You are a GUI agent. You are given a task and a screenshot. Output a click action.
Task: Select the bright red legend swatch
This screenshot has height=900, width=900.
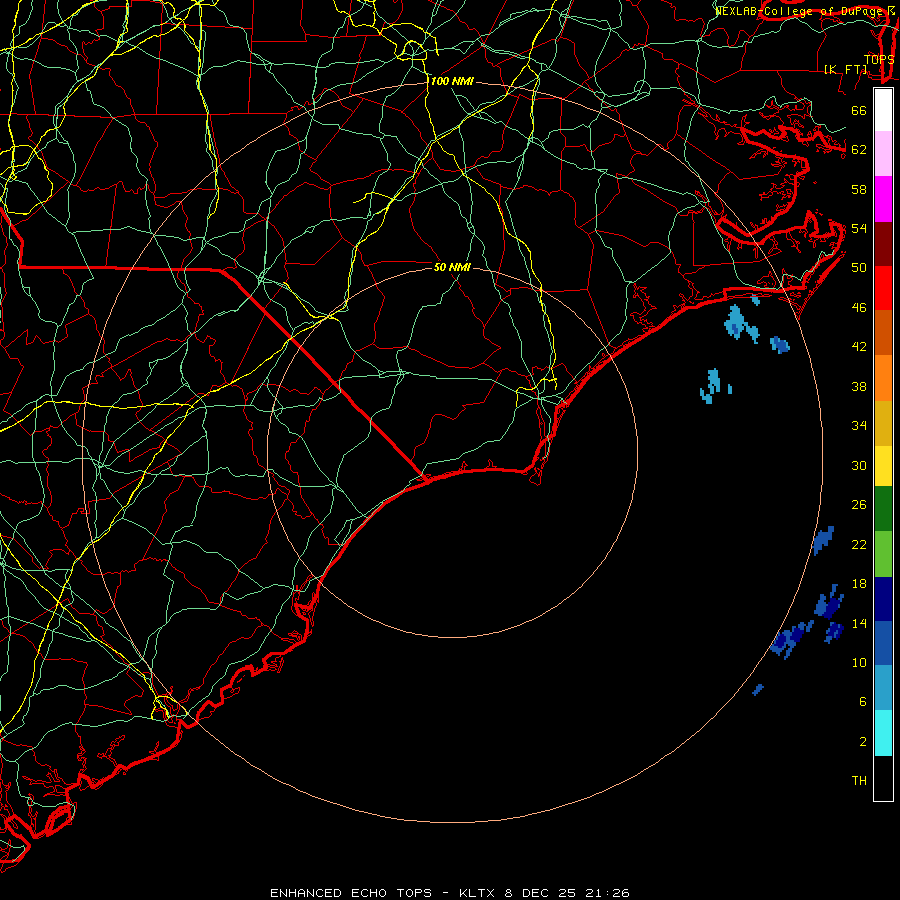(x=883, y=289)
